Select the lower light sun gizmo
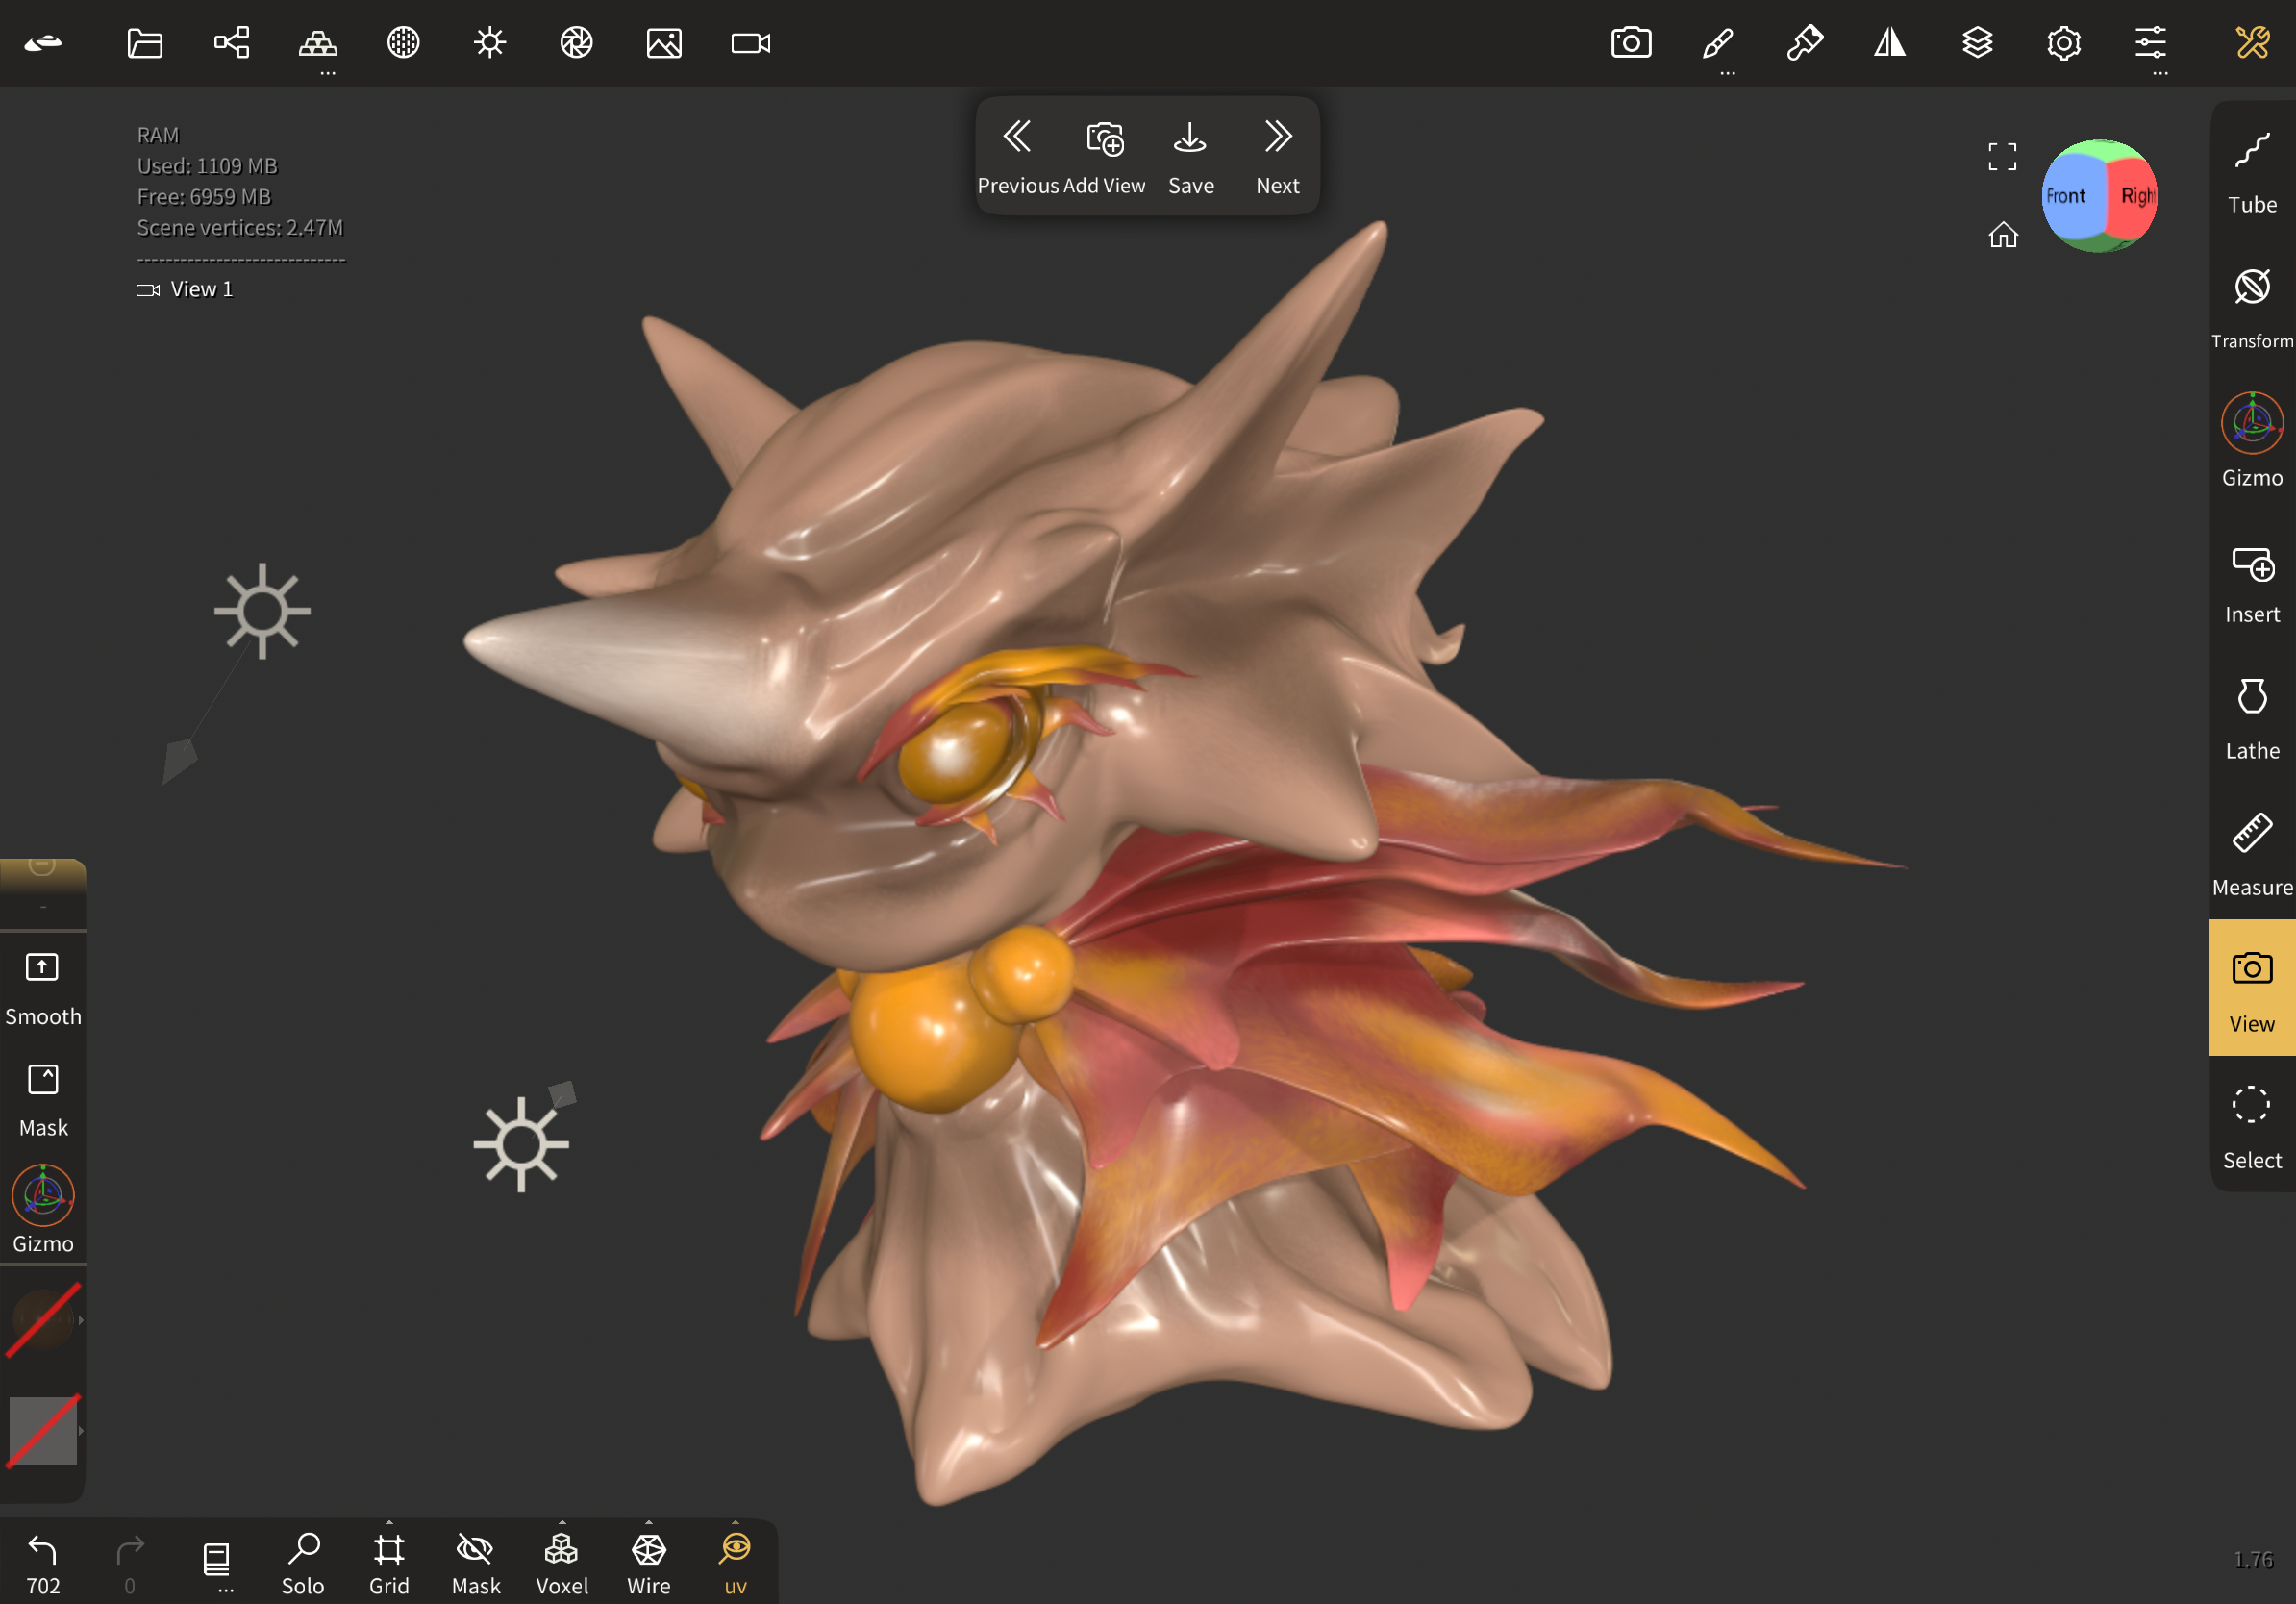 point(521,1144)
